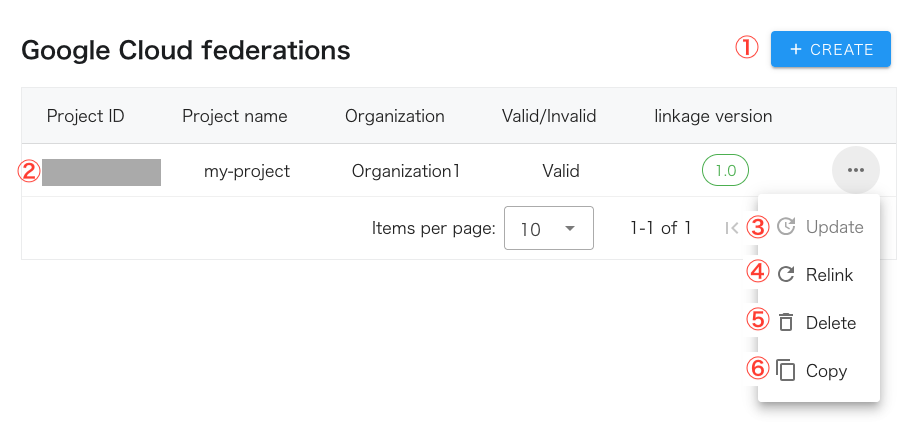Click the Valid/Invalid column header
Screen dimensions: 912x425
pos(549,116)
